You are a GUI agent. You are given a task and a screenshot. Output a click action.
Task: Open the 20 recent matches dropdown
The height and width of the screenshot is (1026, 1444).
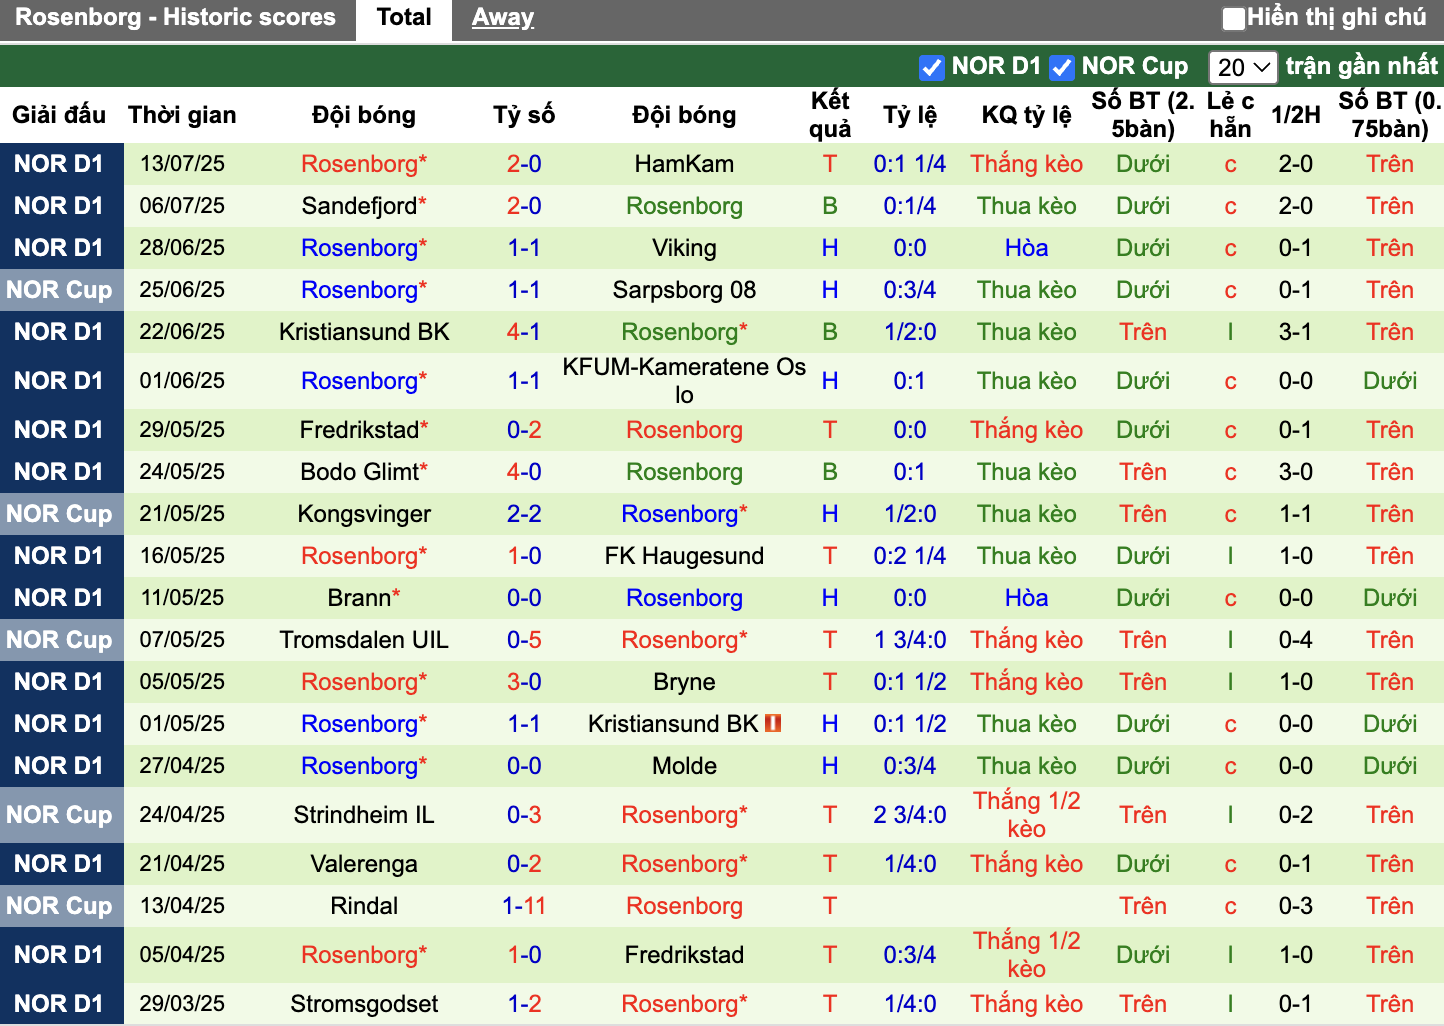tap(1243, 67)
